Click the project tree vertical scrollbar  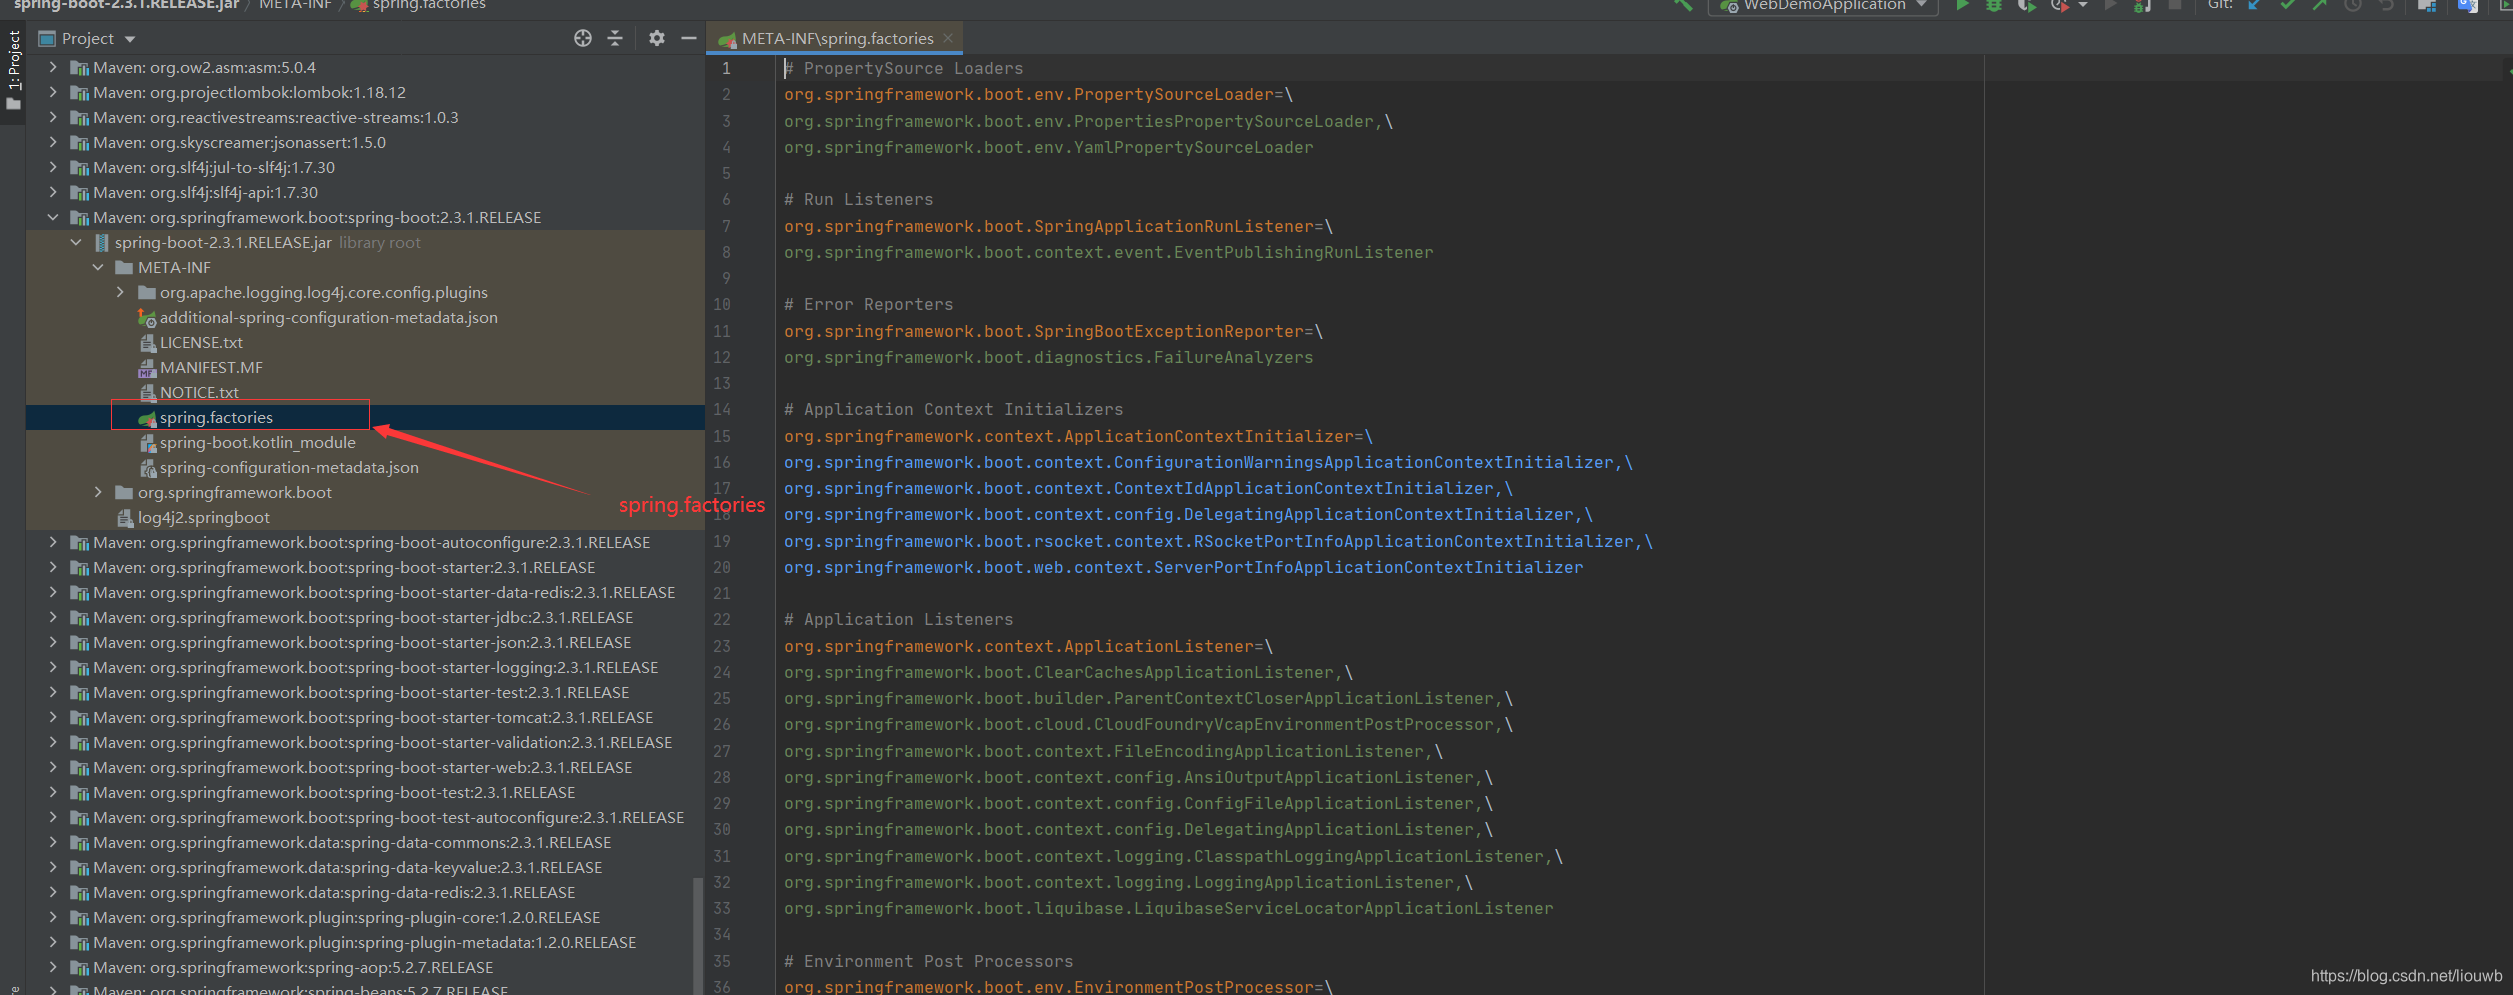698,935
